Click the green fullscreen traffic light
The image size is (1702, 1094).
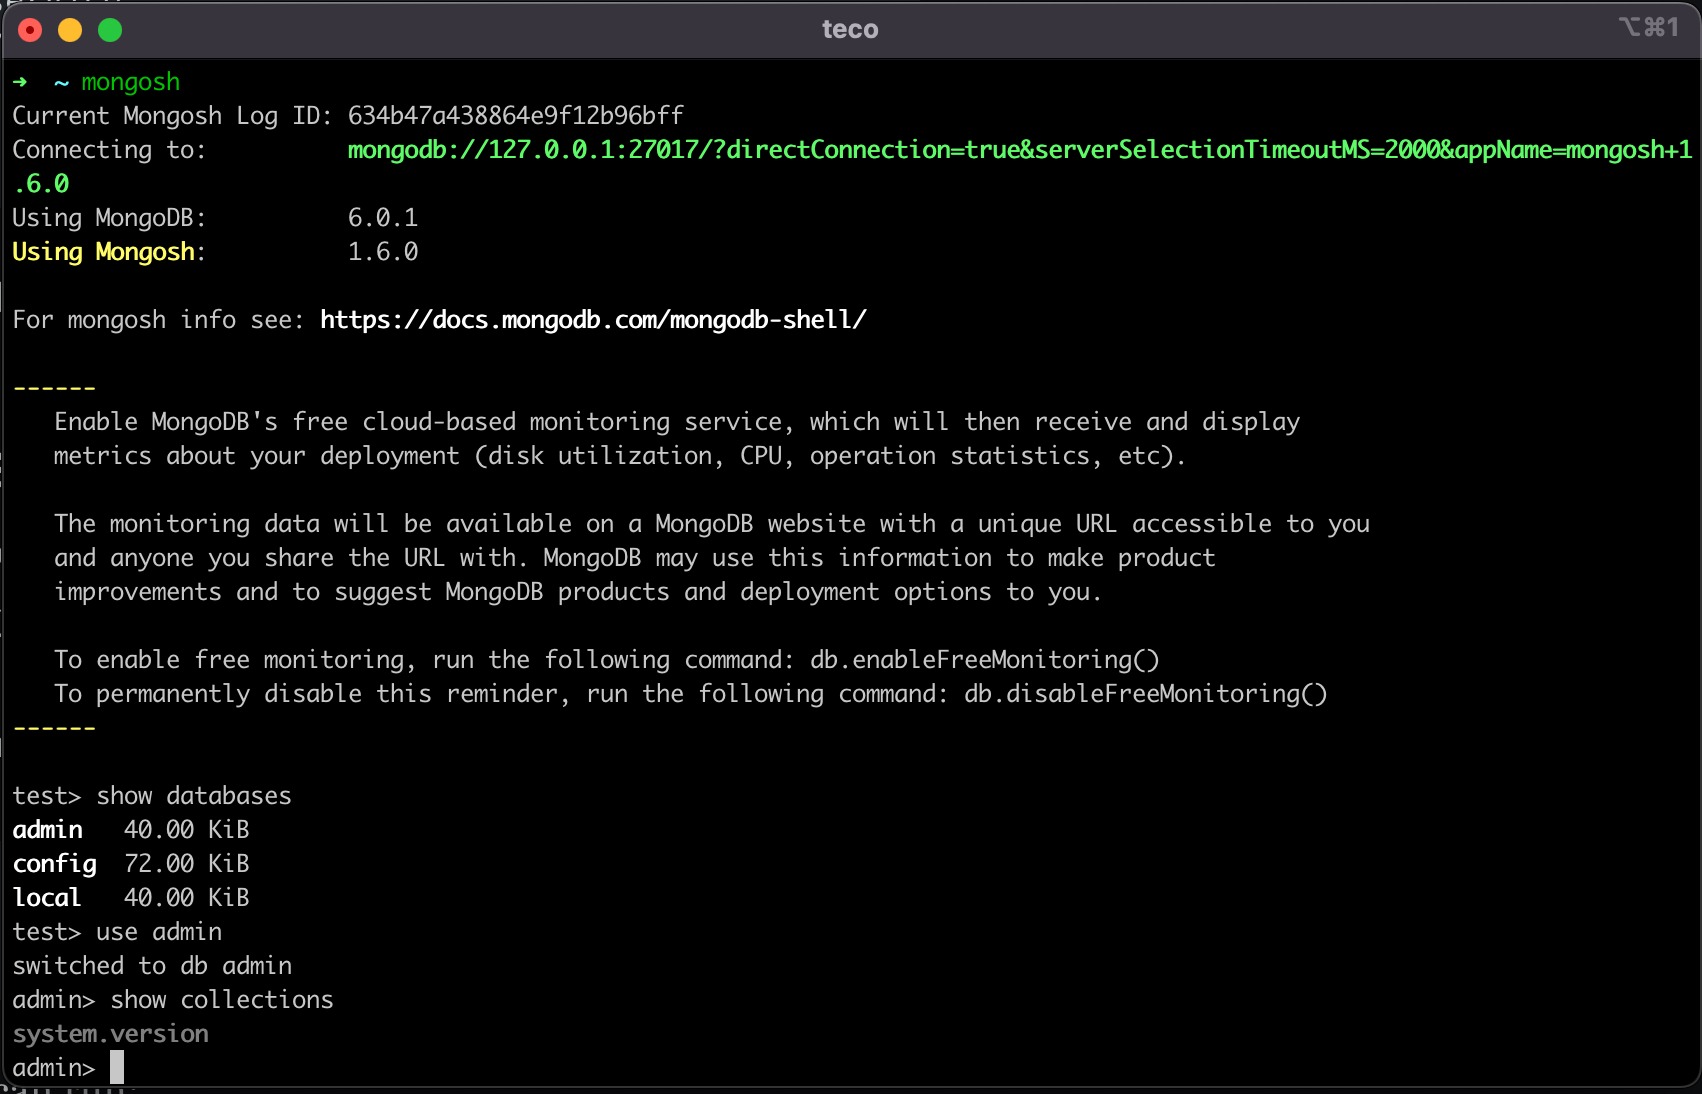tap(109, 30)
